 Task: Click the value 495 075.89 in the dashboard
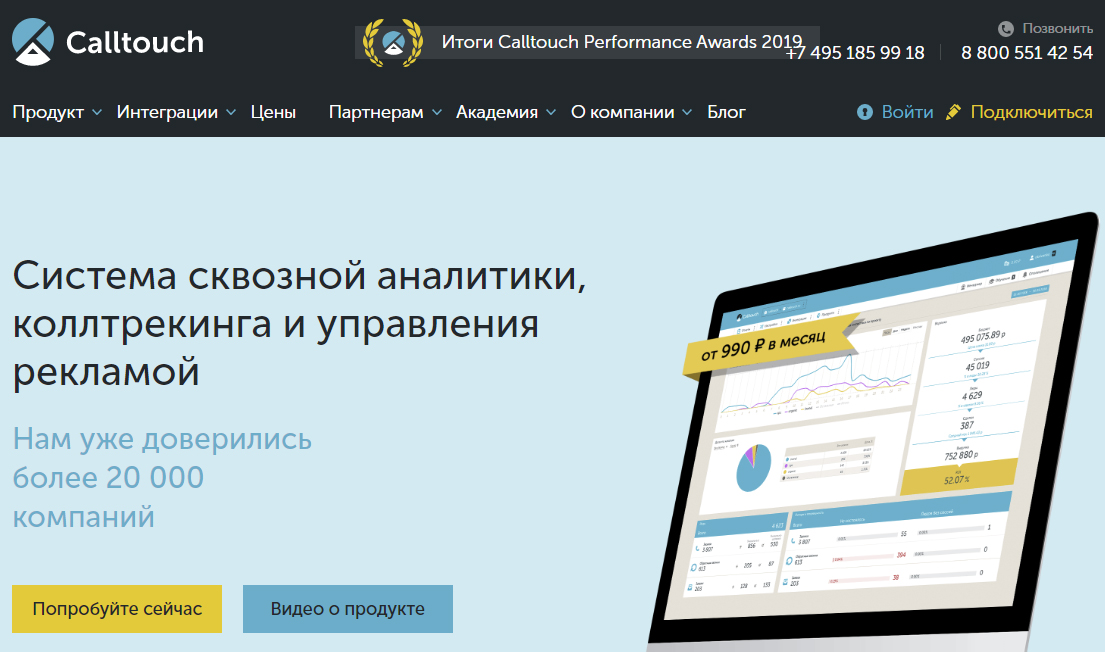pos(982,338)
